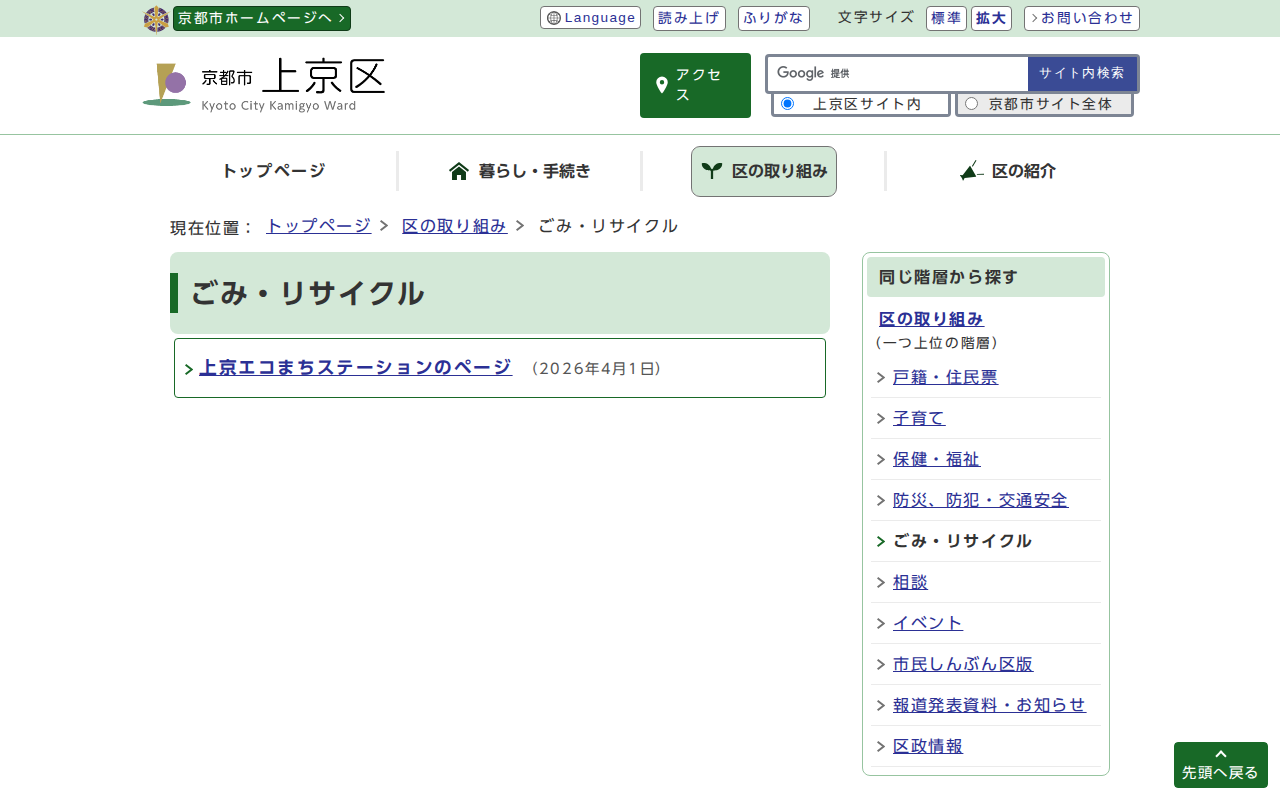1280x800 pixels.
Task: Select the 上京区サイト内 radio button
Action: tap(787, 104)
